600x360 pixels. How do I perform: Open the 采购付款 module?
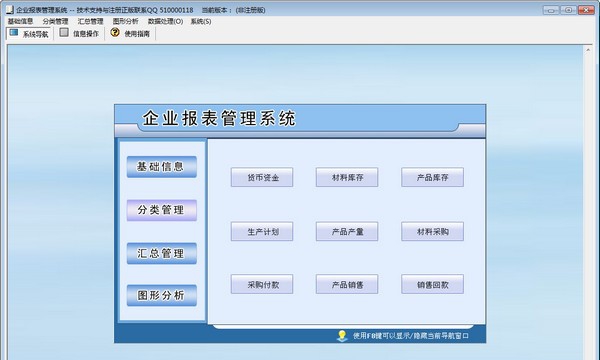tap(262, 284)
